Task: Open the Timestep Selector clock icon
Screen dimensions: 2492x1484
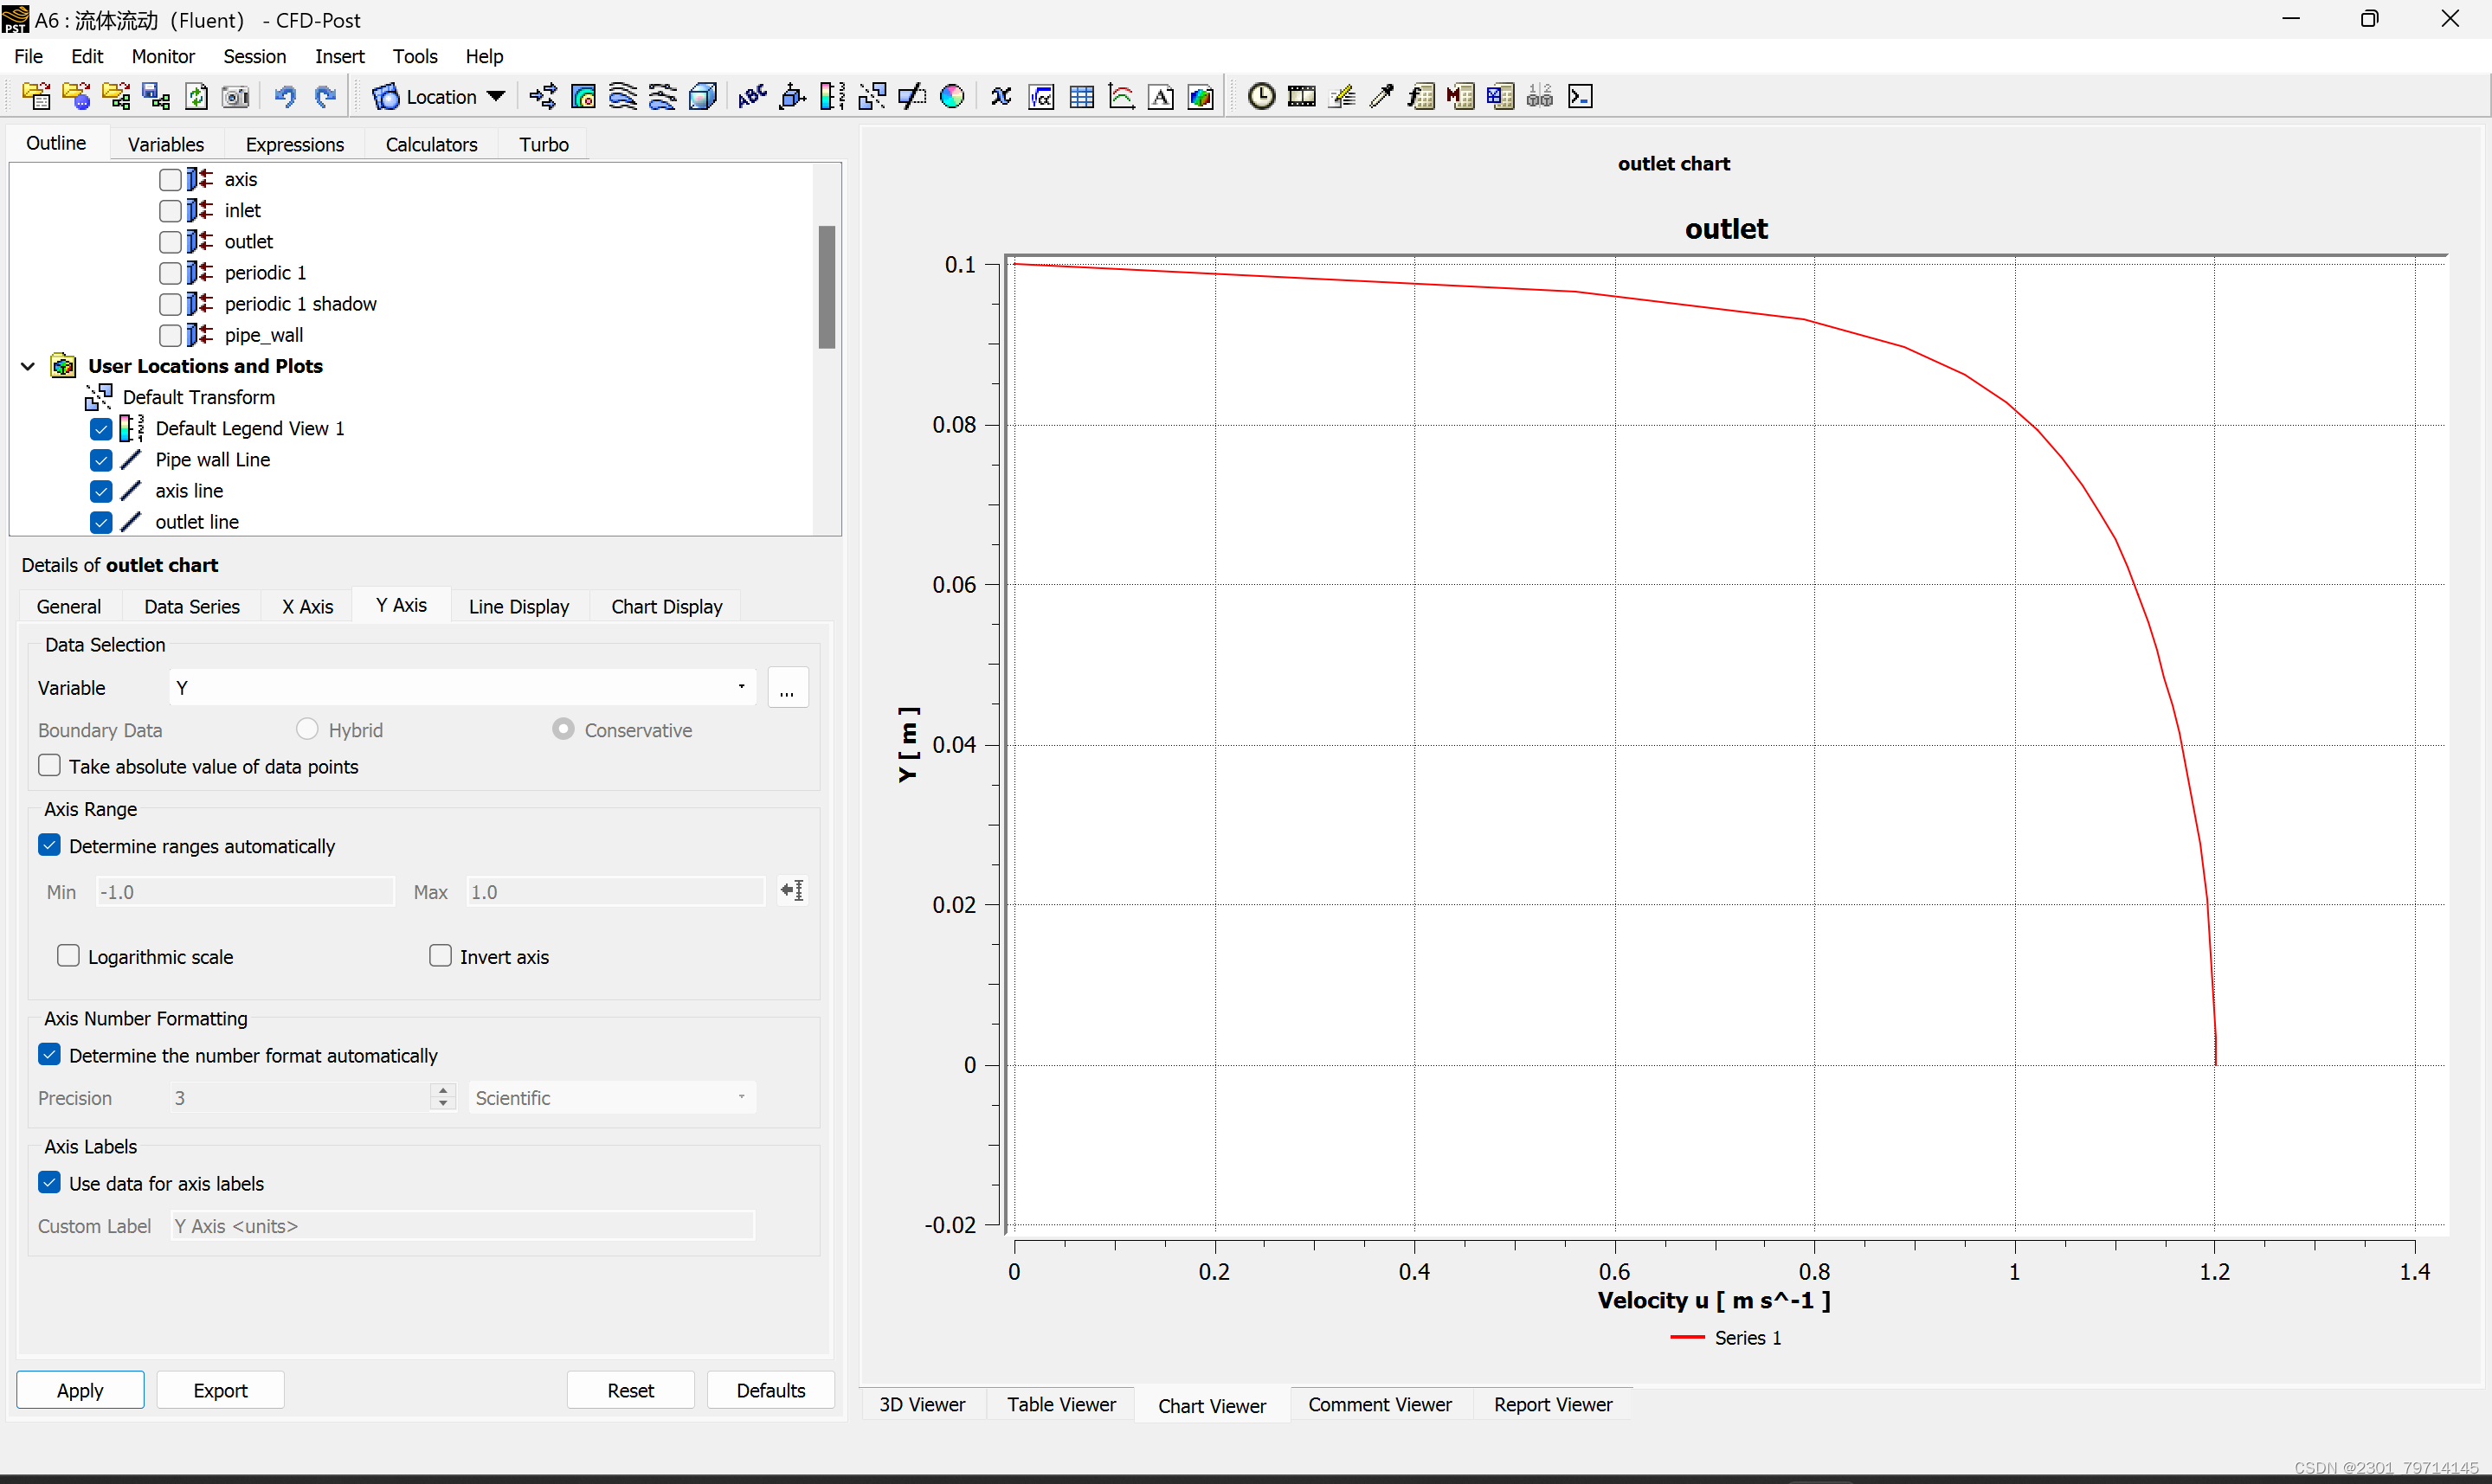Action: 1261,97
